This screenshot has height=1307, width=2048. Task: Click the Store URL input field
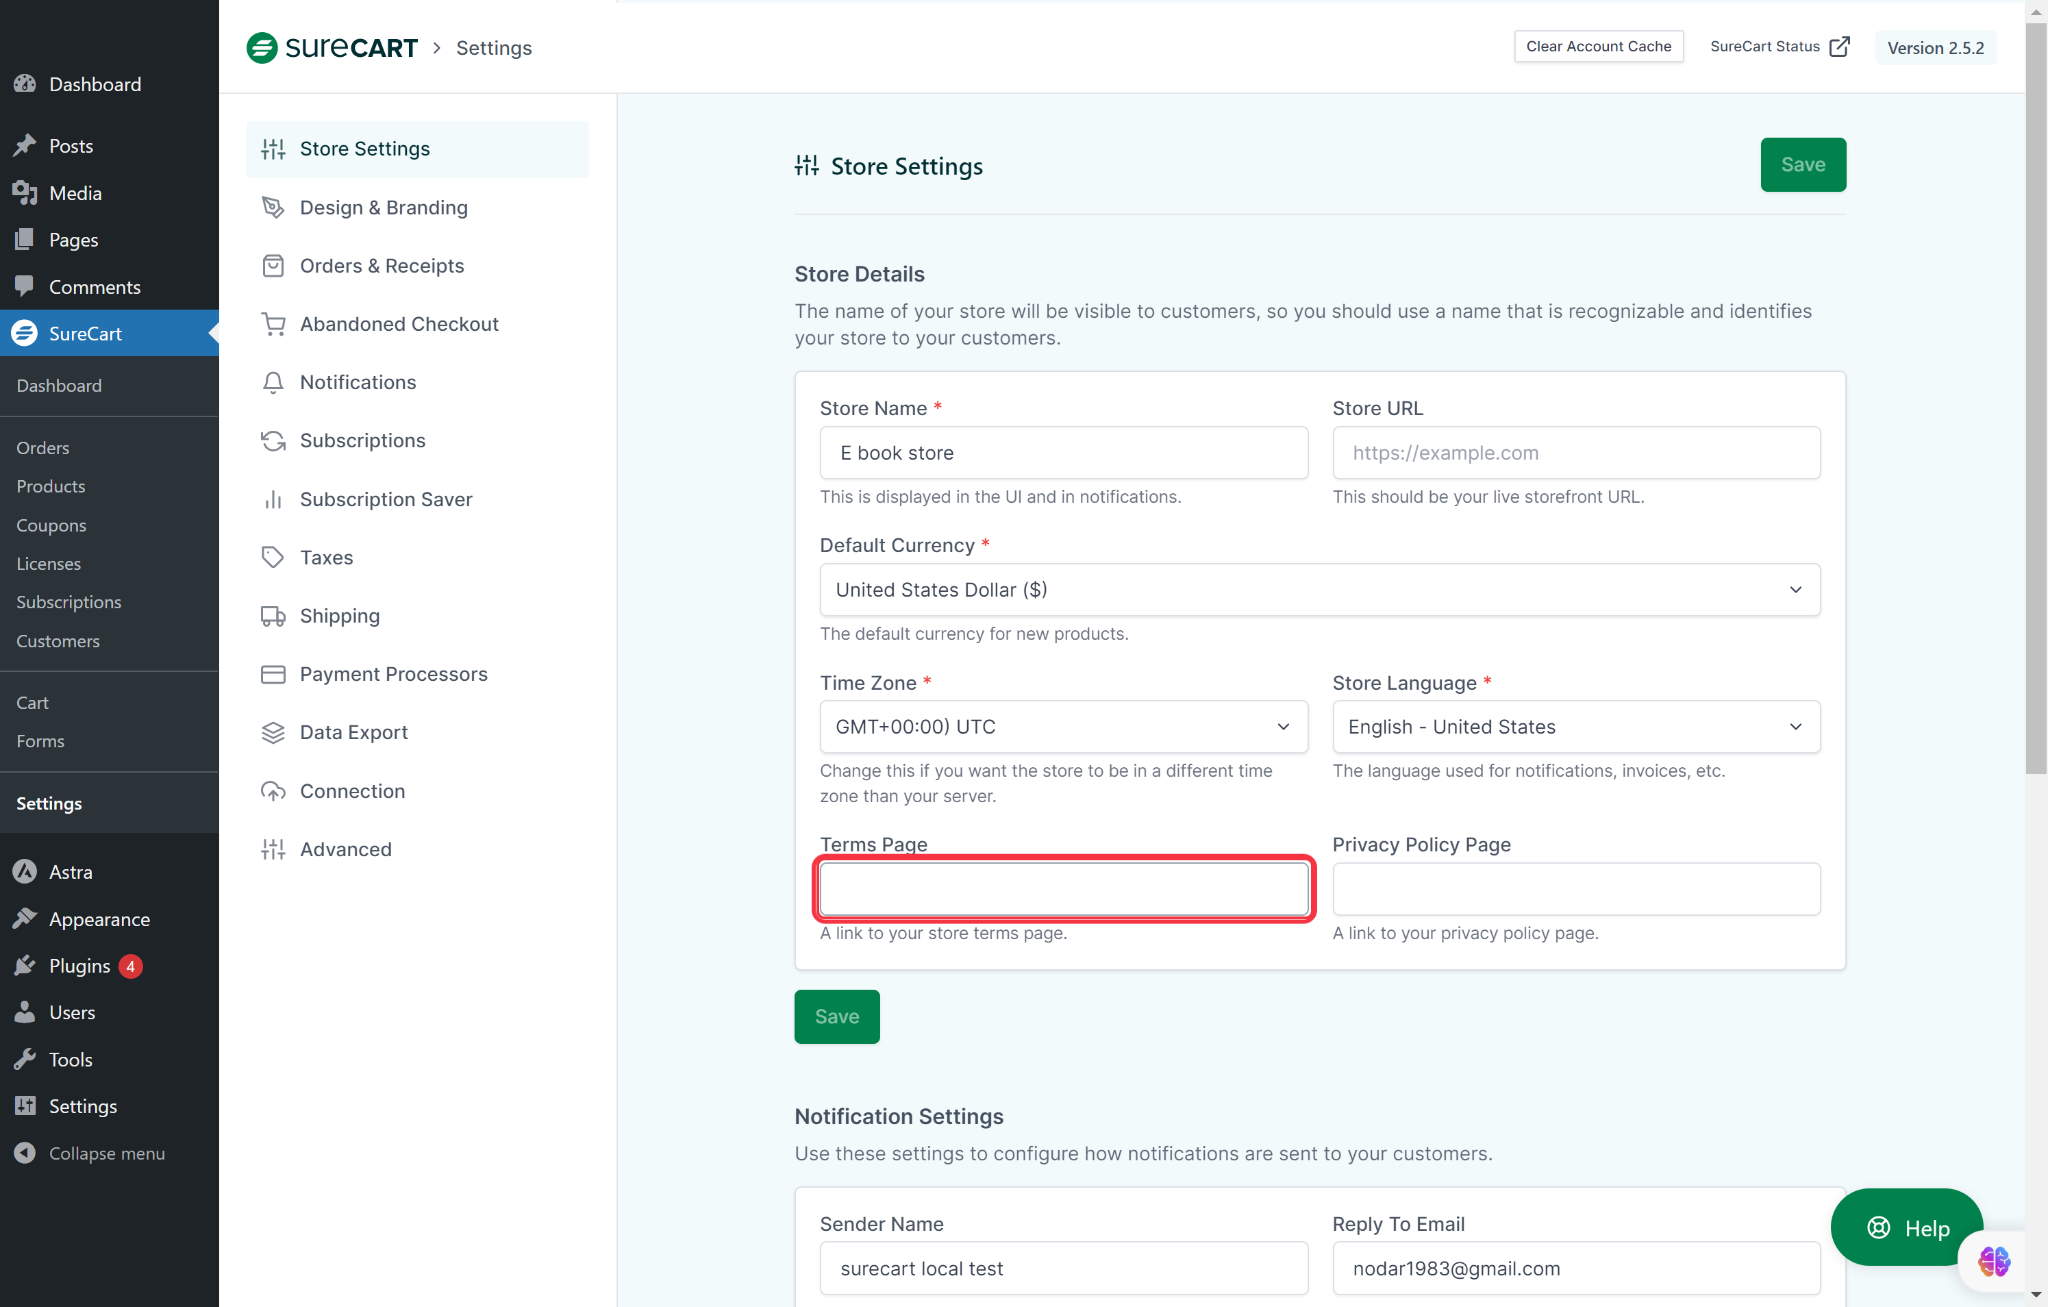pyautogui.click(x=1575, y=453)
